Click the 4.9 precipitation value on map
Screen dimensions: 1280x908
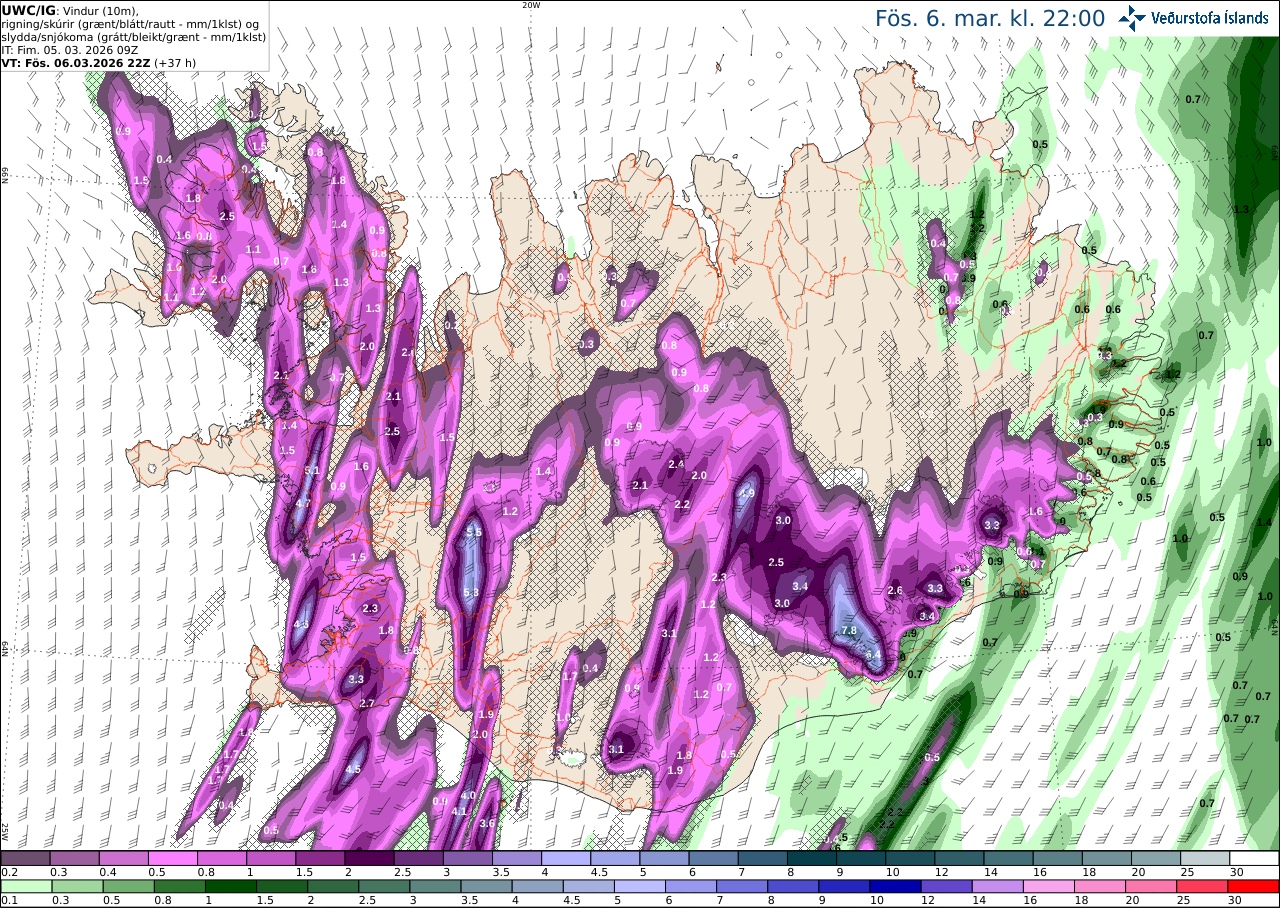click(x=747, y=493)
